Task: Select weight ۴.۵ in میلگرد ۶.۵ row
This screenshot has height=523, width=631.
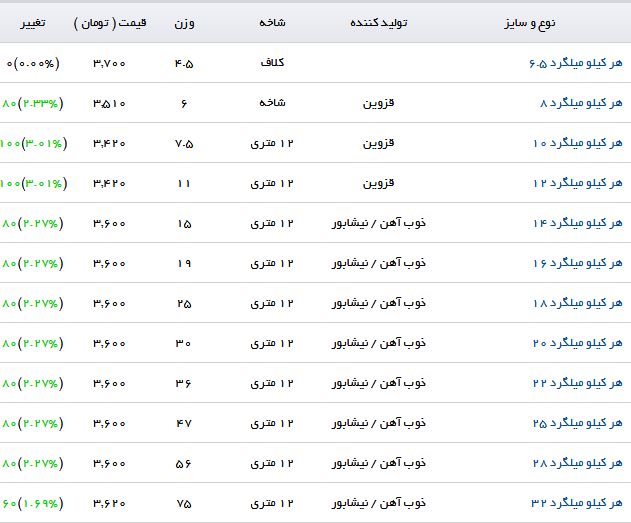Action: 184,64
